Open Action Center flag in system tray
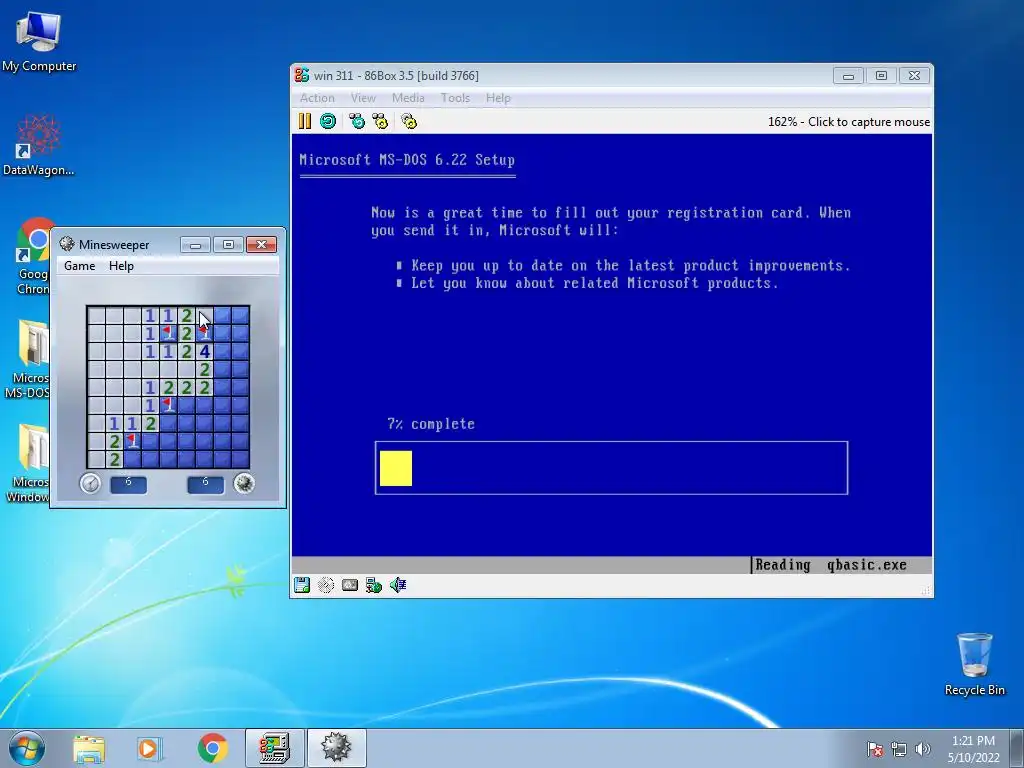Image resolution: width=1024 pixels, height=768 pixels. click(875, 749)
